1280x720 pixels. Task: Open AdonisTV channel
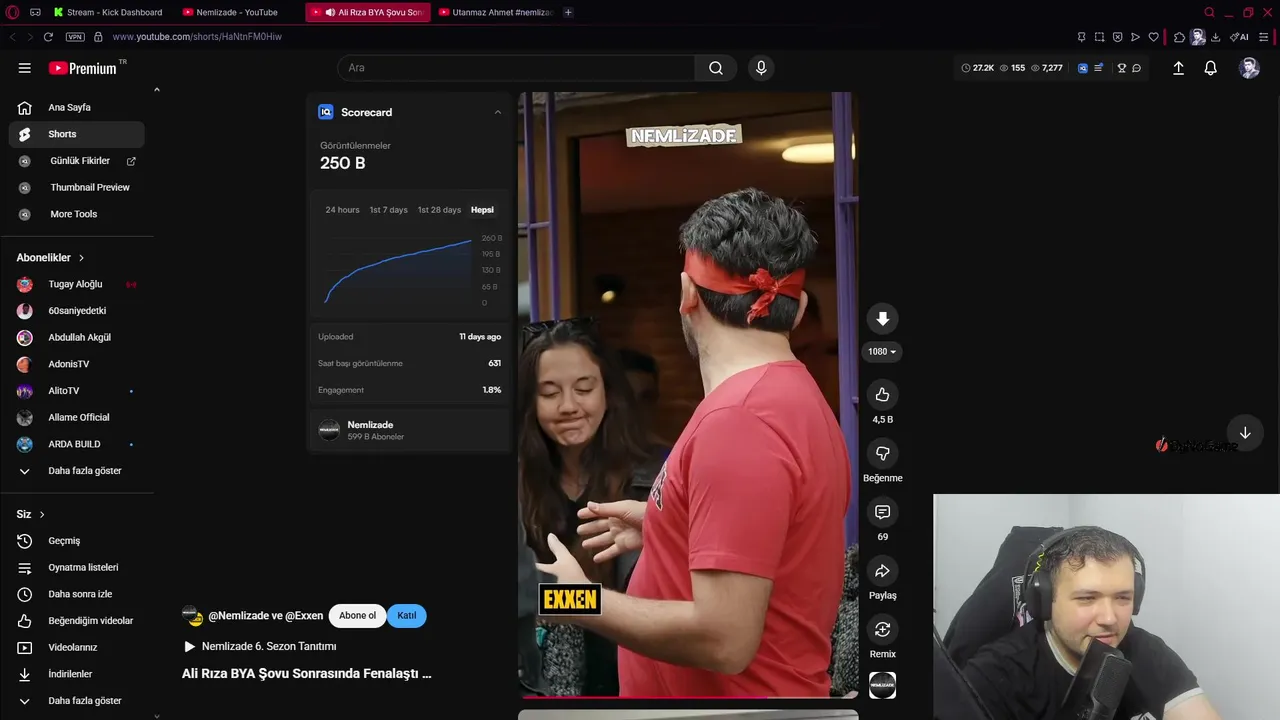coord(76,364)
